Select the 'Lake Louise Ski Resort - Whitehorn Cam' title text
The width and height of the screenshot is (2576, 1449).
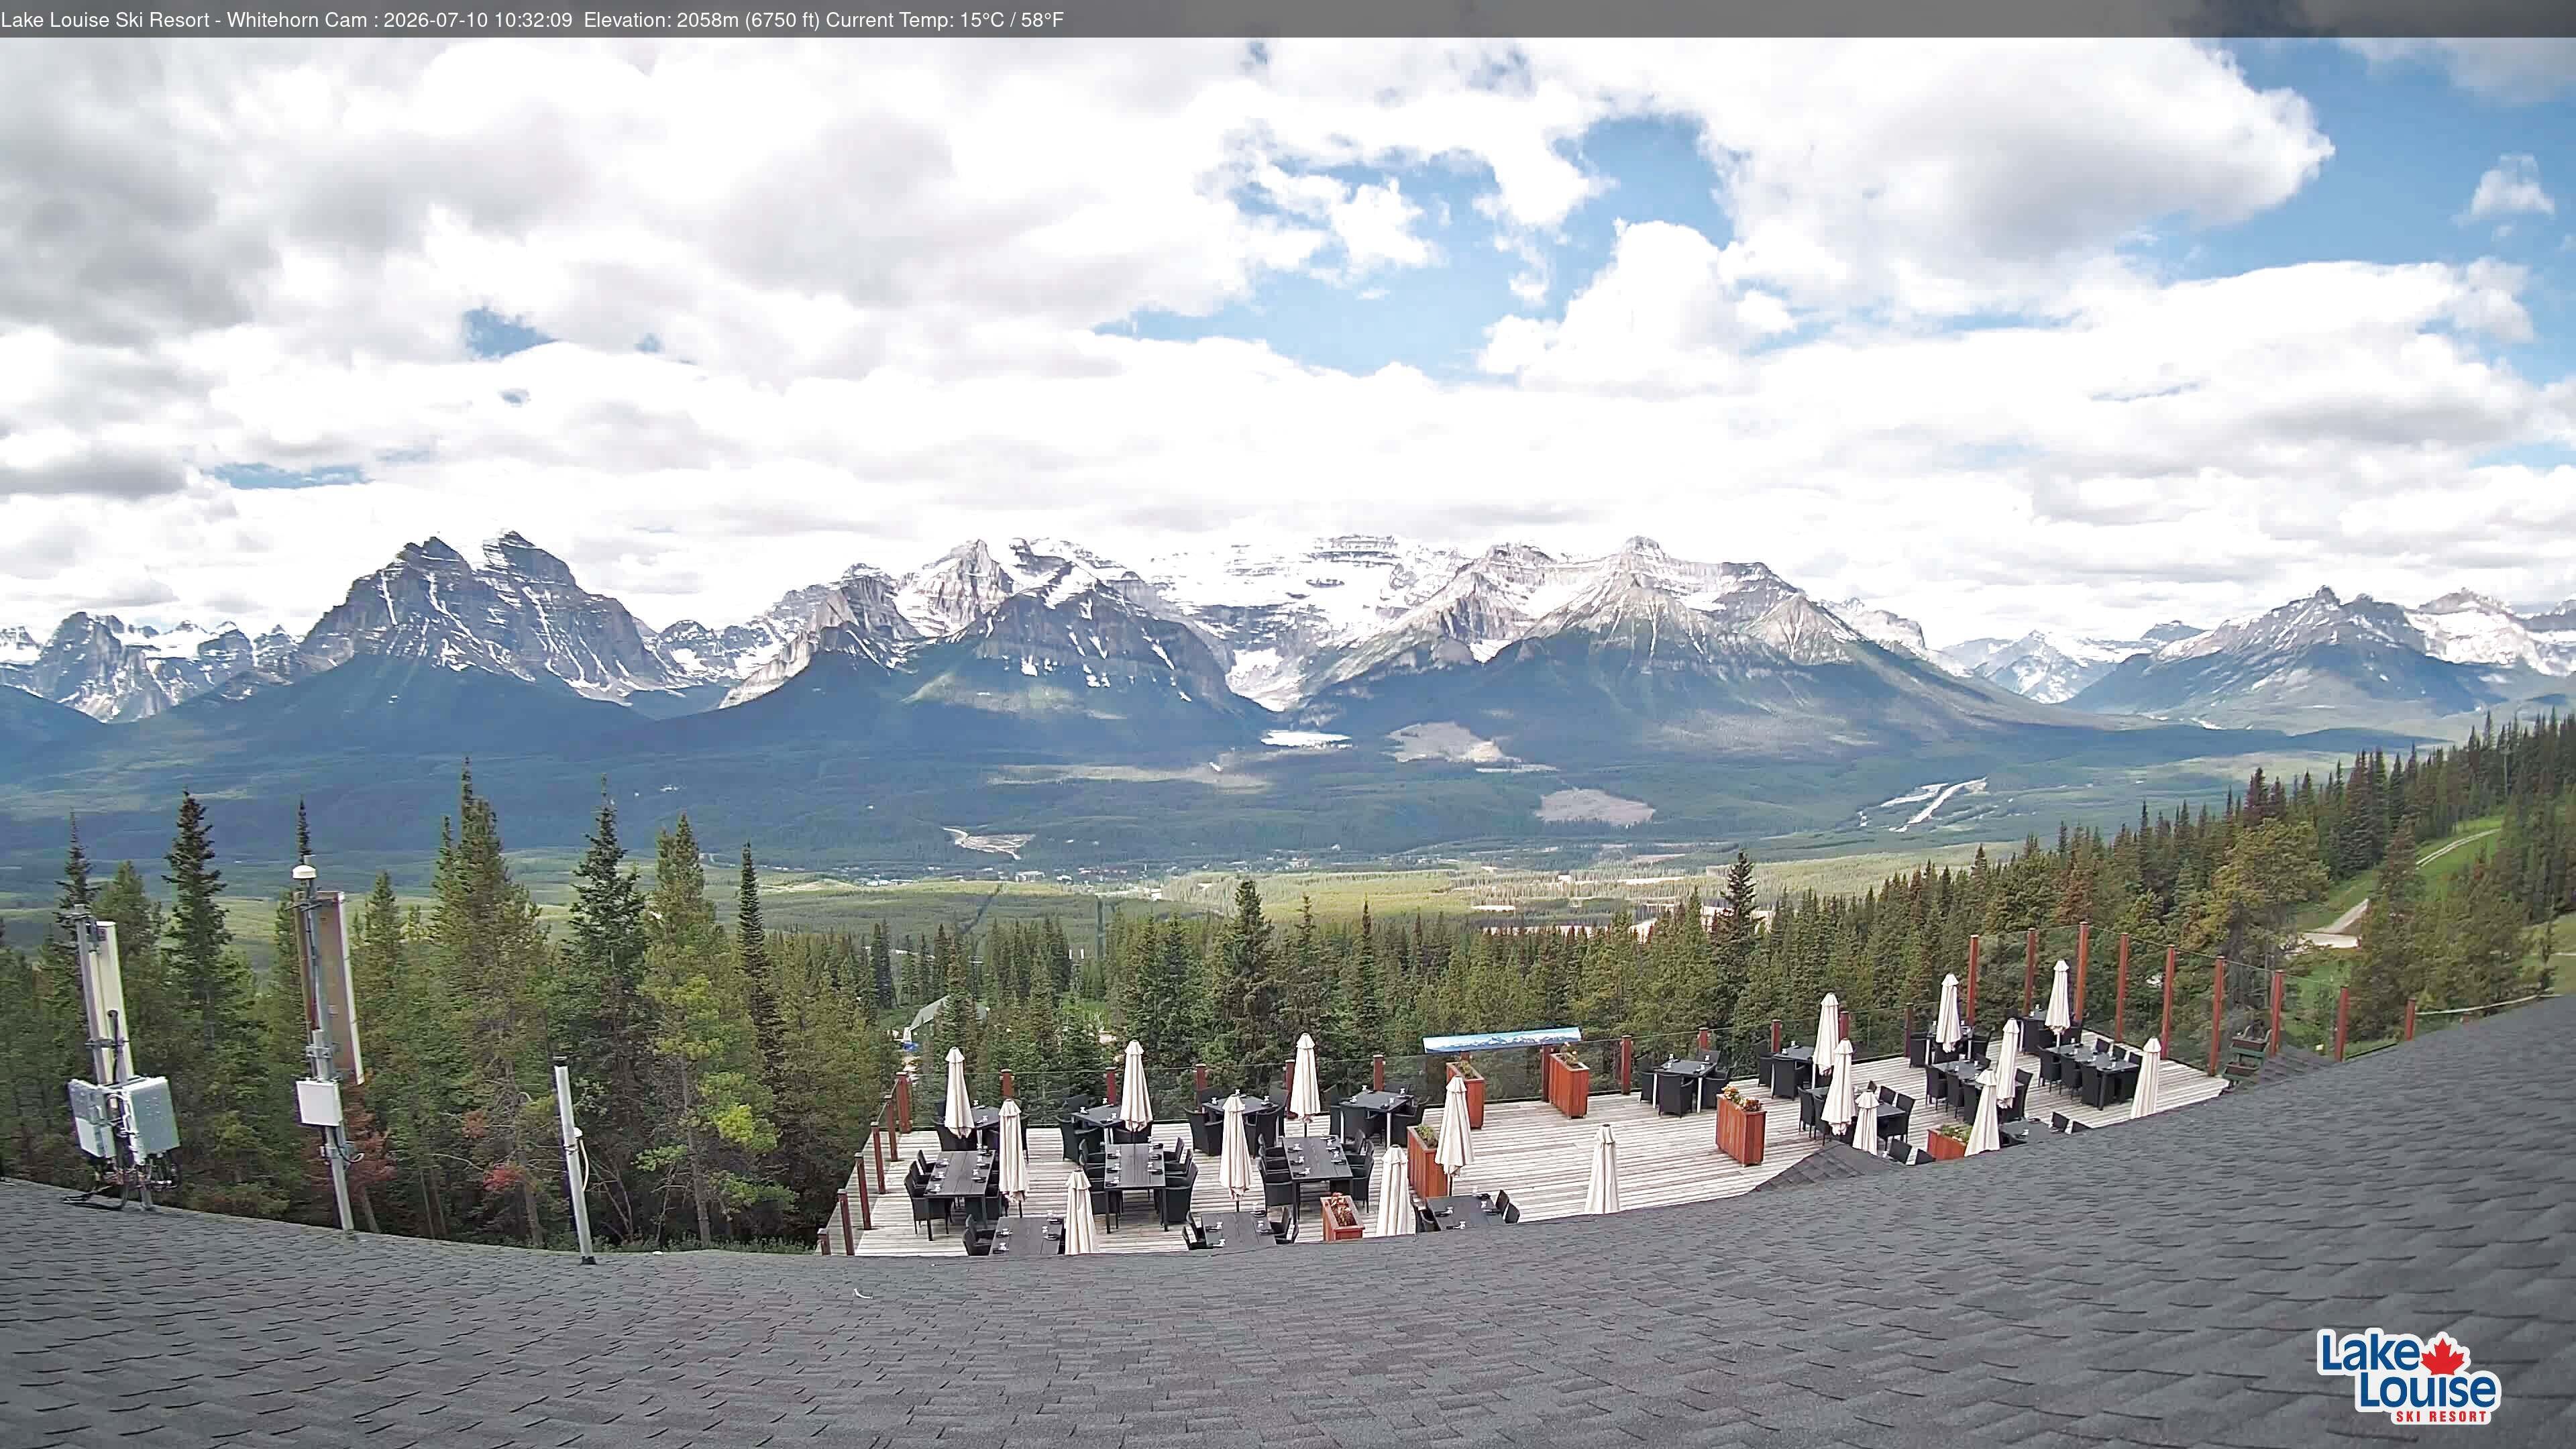click(184, 20)
